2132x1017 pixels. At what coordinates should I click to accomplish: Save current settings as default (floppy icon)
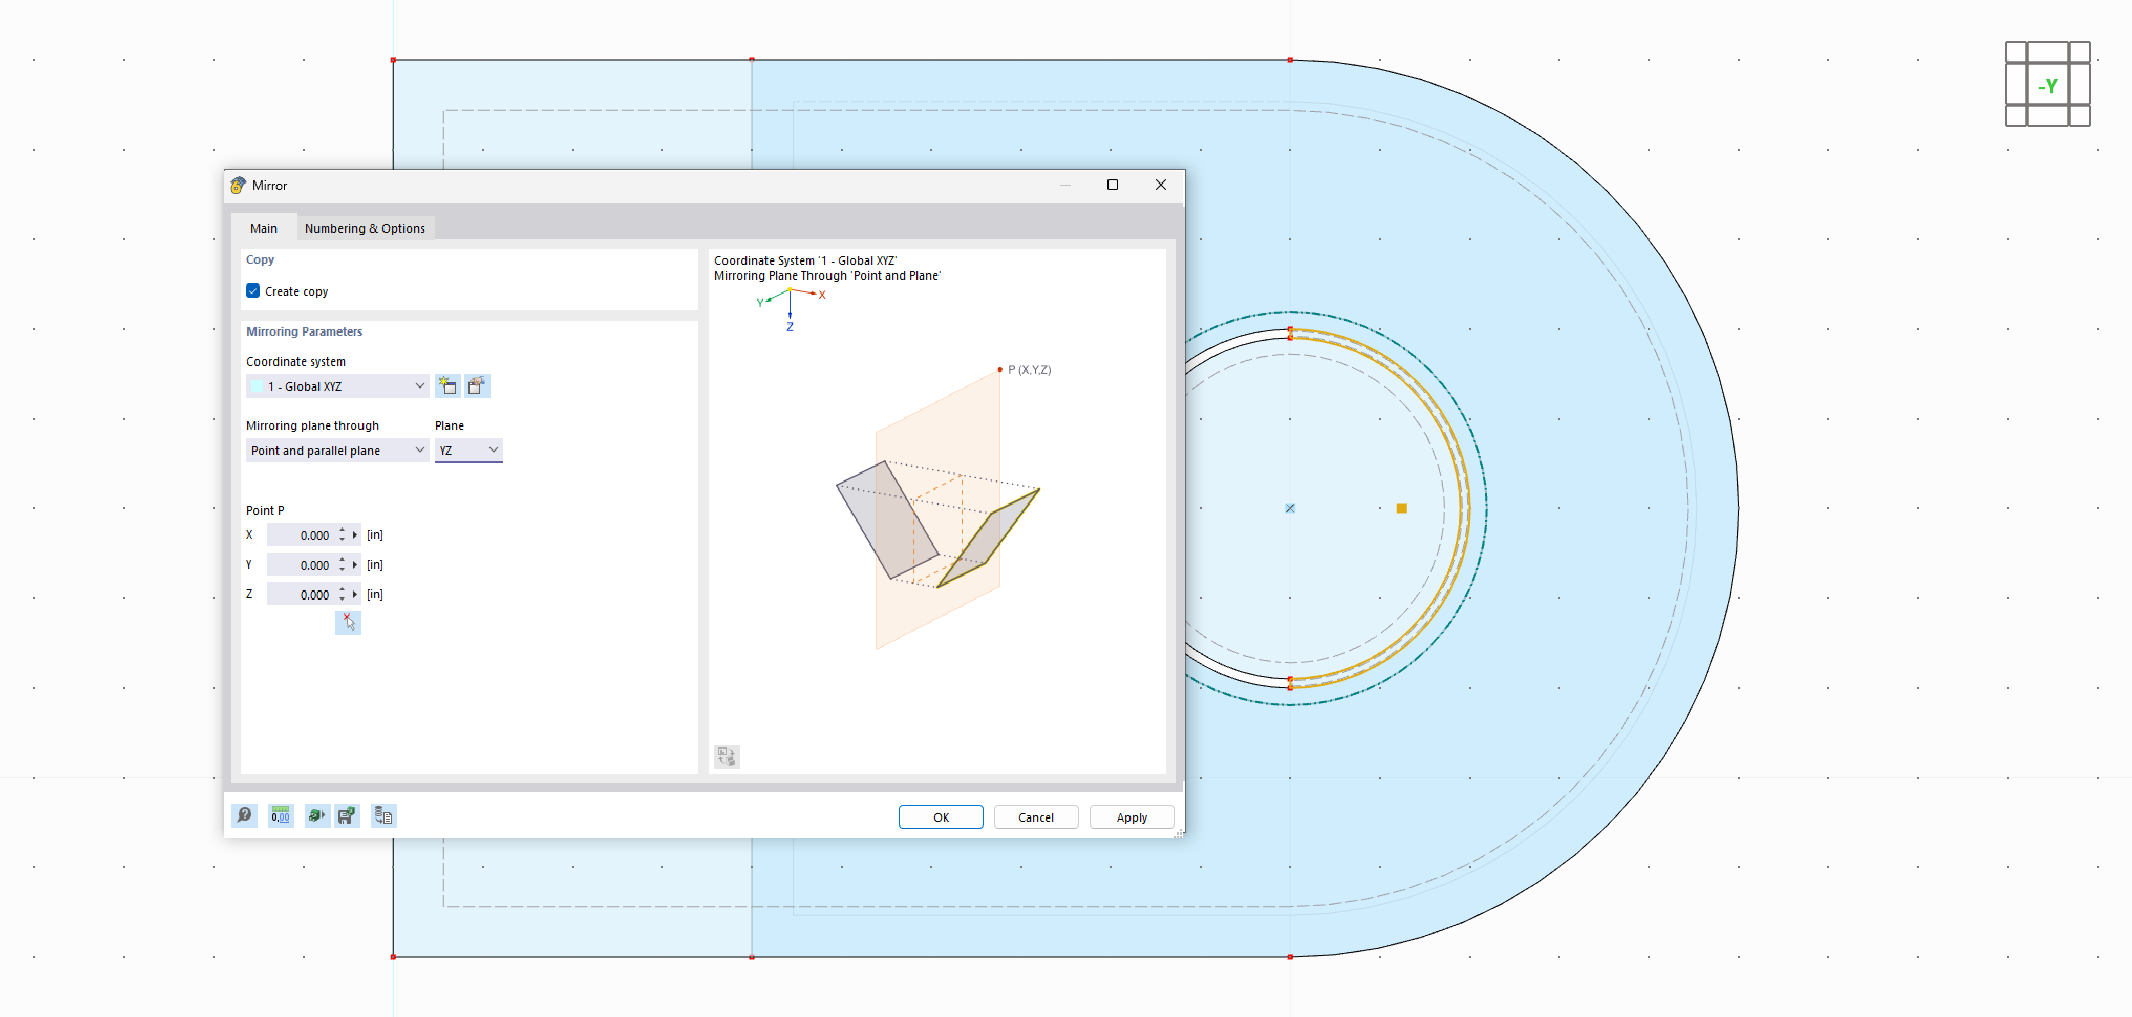pyautogui.click(x=346, y=816)
